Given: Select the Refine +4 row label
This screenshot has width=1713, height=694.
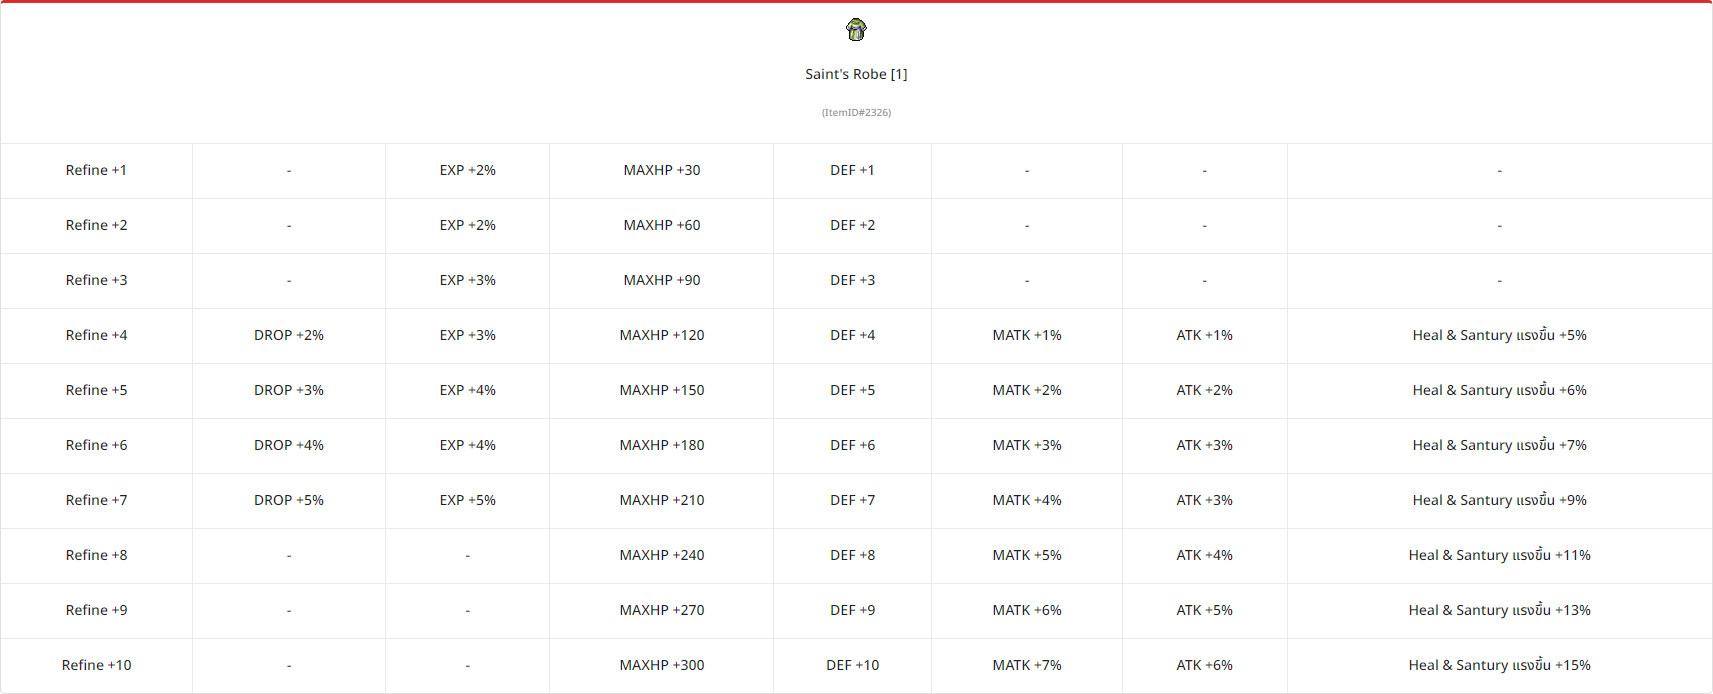Looking at the screenshot, I should [96, 336].
